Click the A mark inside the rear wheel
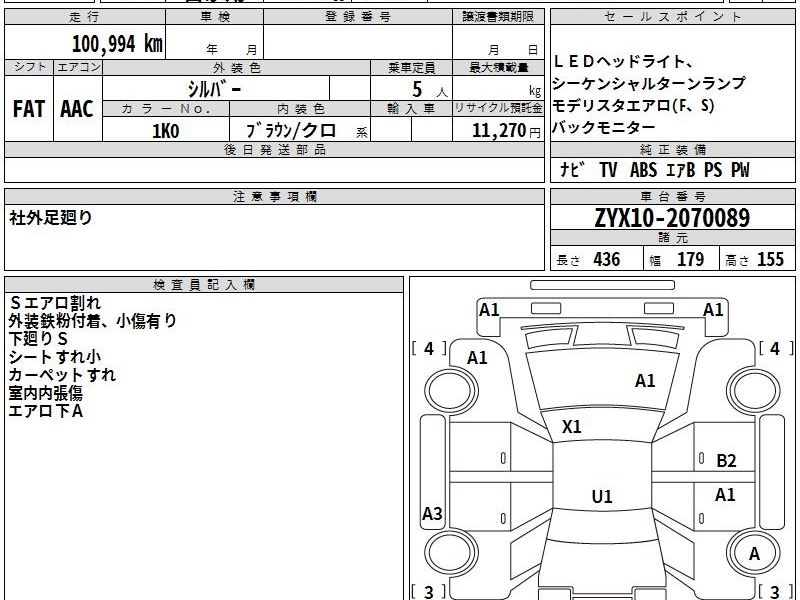Image resolution: width=800 pixels, height=600 pixels. 754,554
